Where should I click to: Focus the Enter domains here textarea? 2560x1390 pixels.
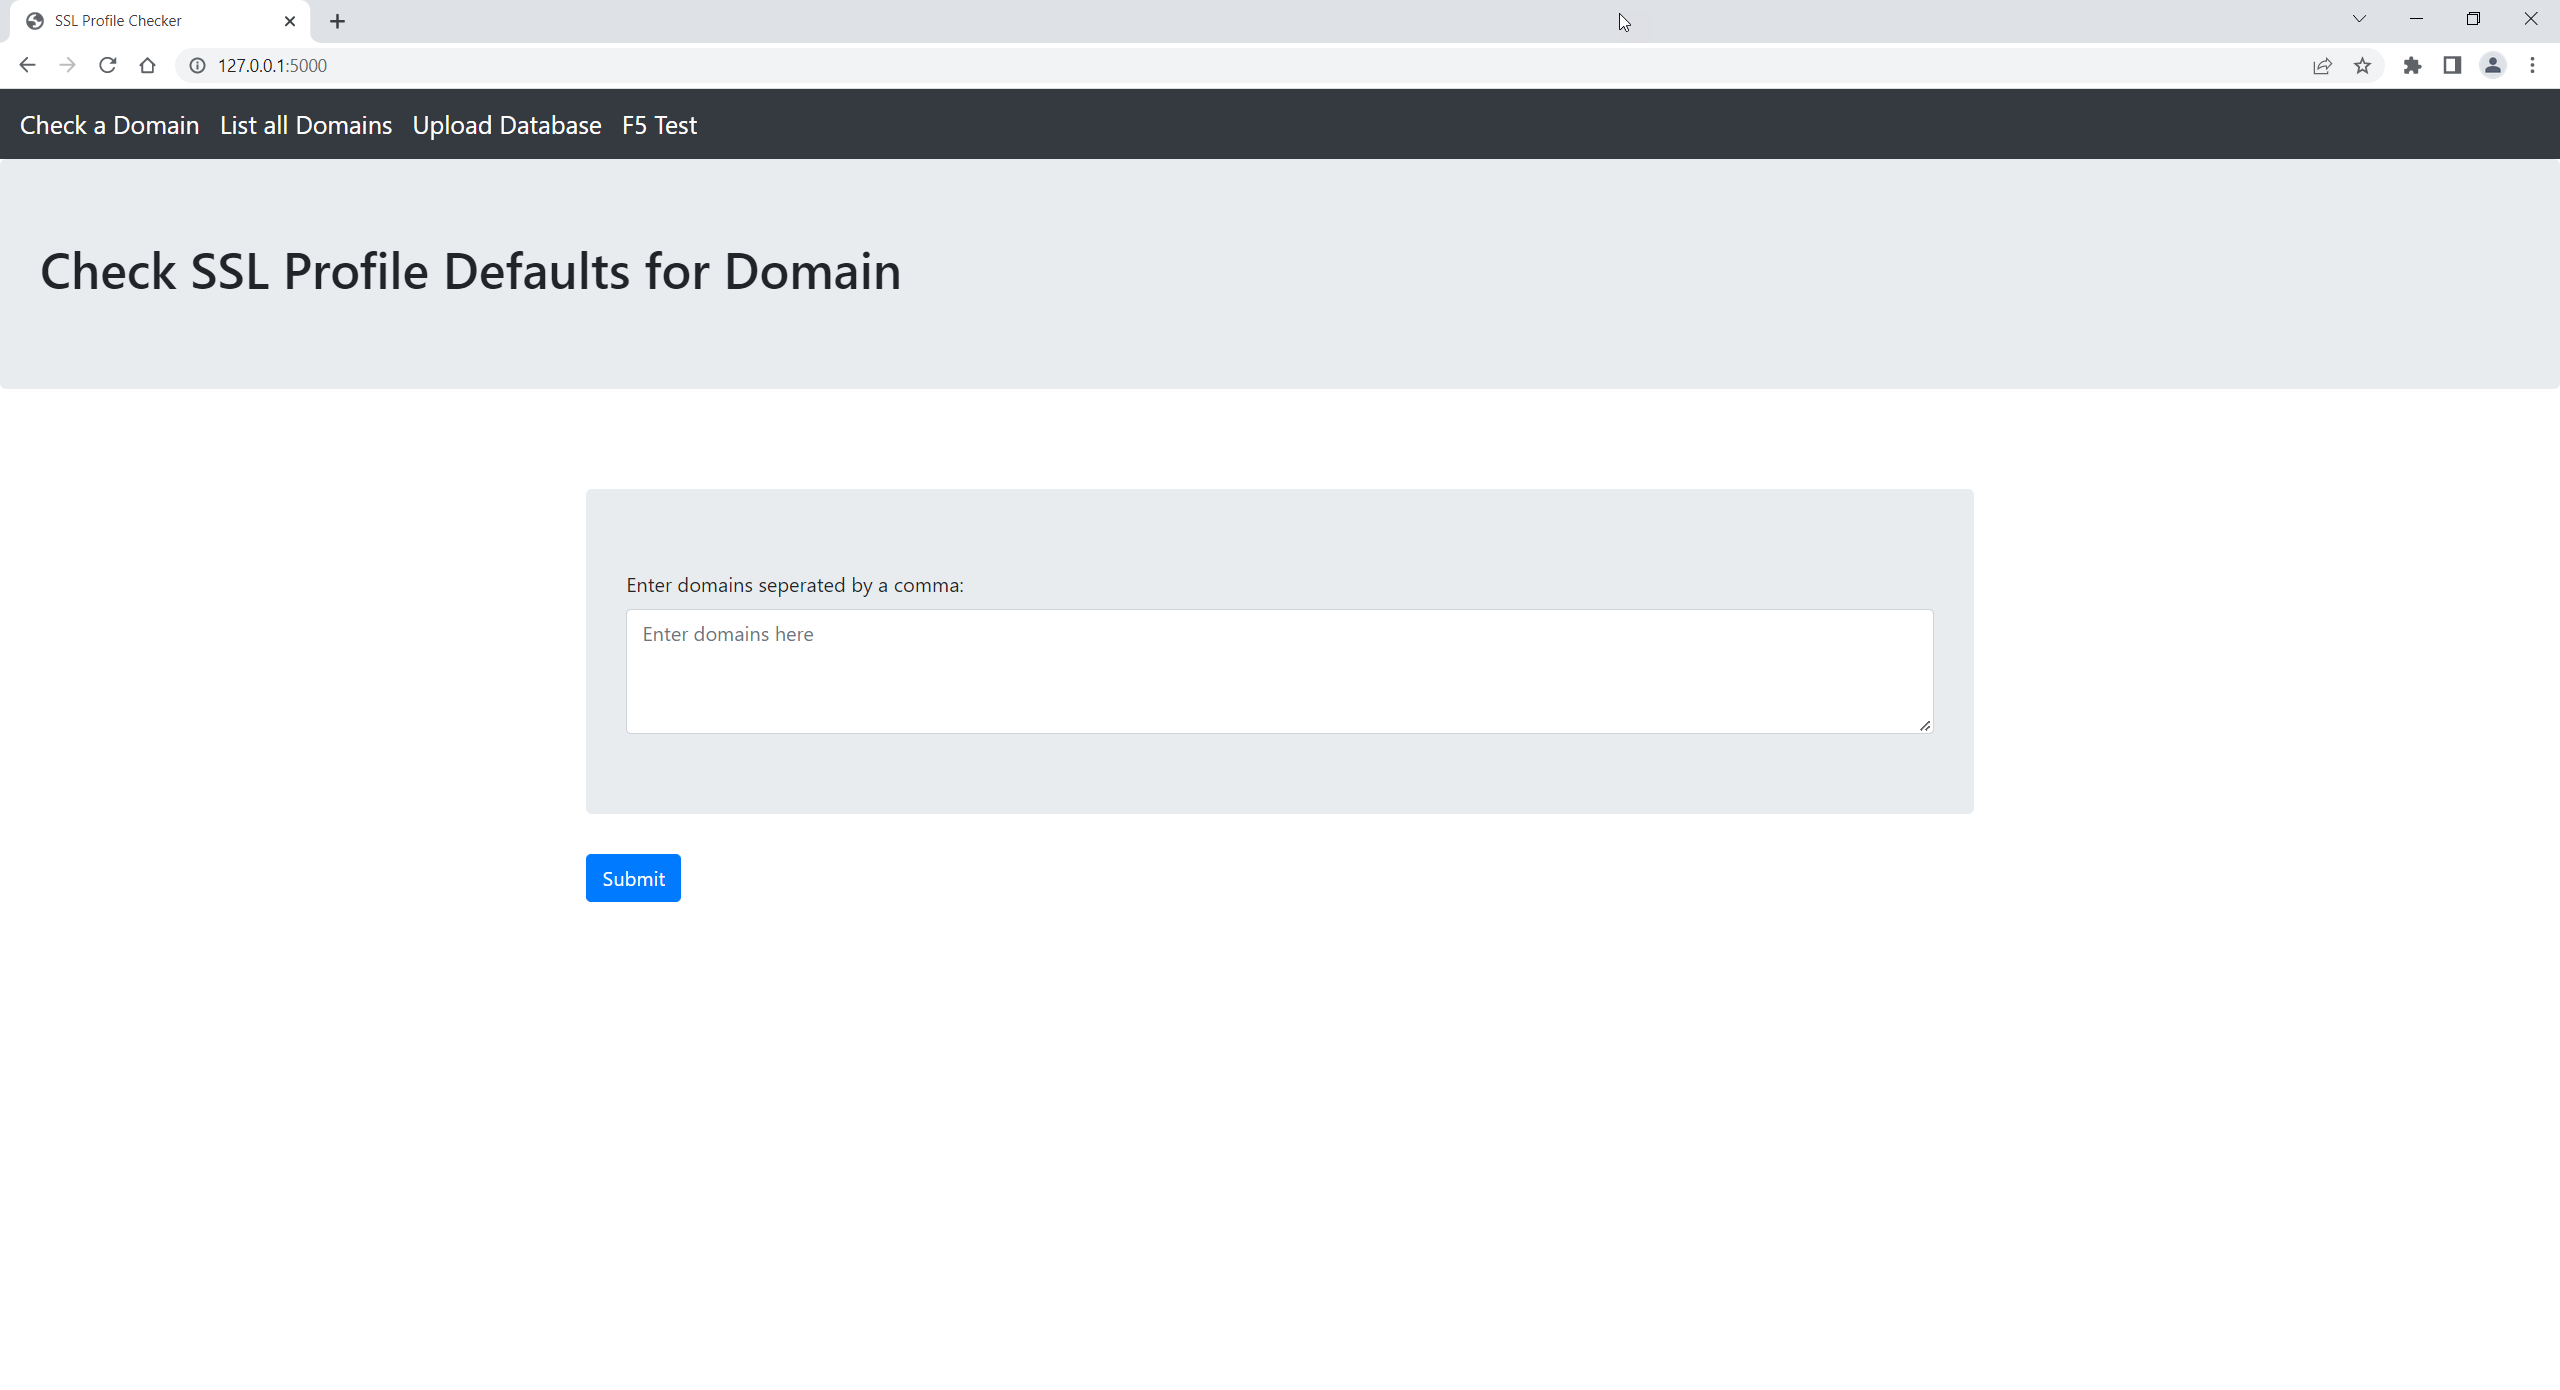tap(1279, 671)
